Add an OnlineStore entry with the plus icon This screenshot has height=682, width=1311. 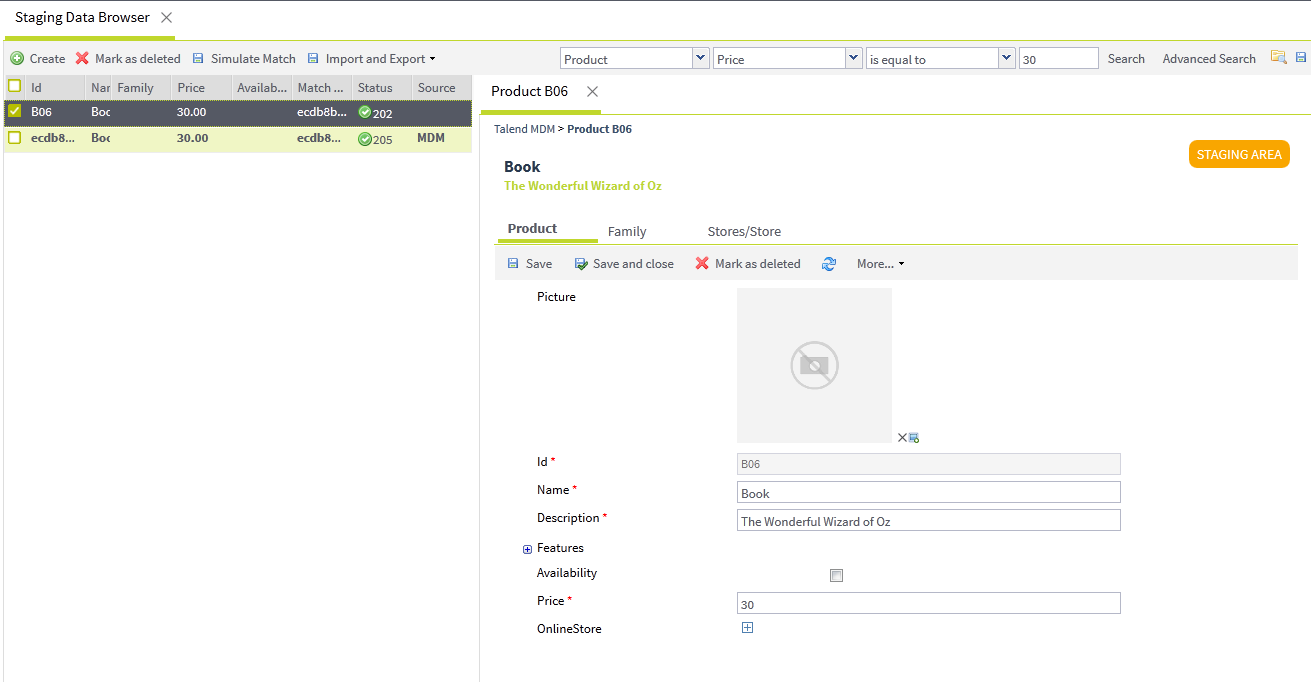click(x=747, y=628)
